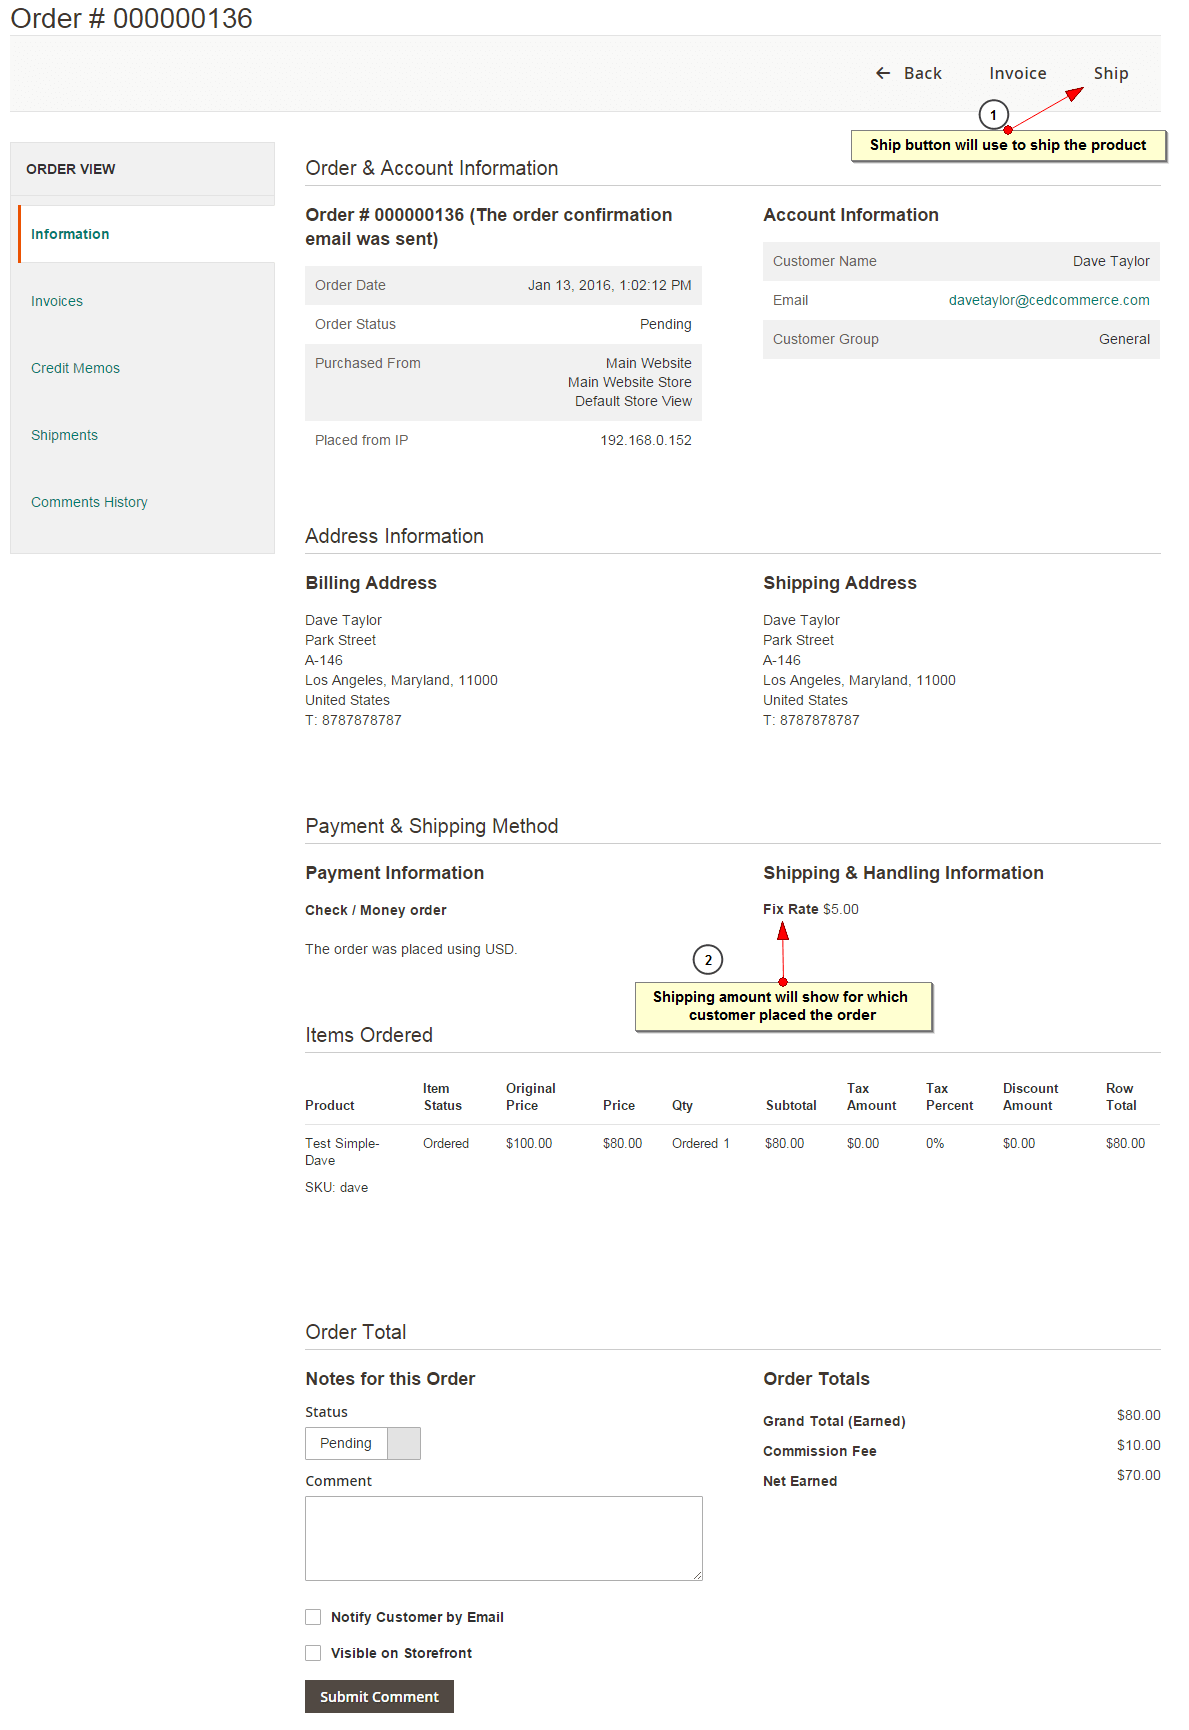Switch to Credit Memos tab

[75, 368]
